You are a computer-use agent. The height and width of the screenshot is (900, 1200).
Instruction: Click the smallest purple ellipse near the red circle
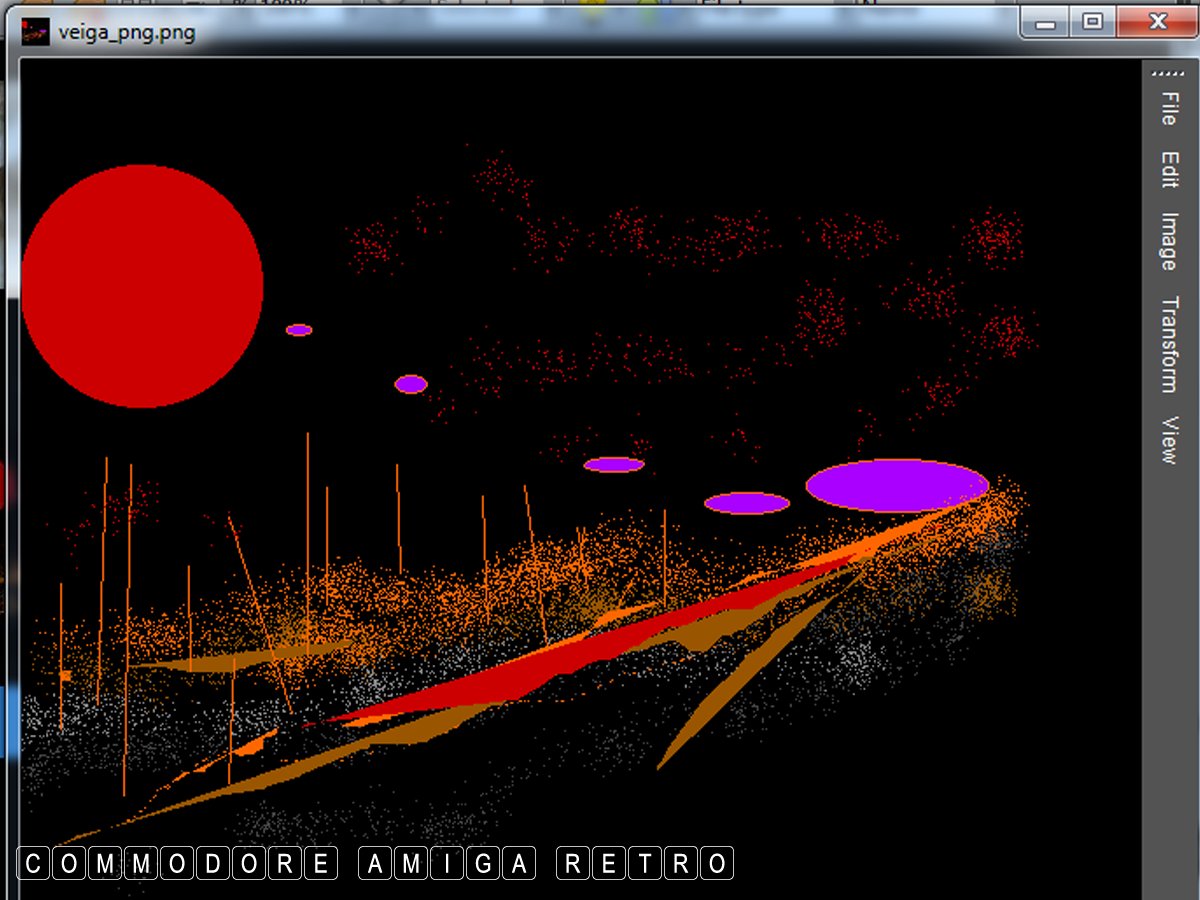[x=299, y=330]
